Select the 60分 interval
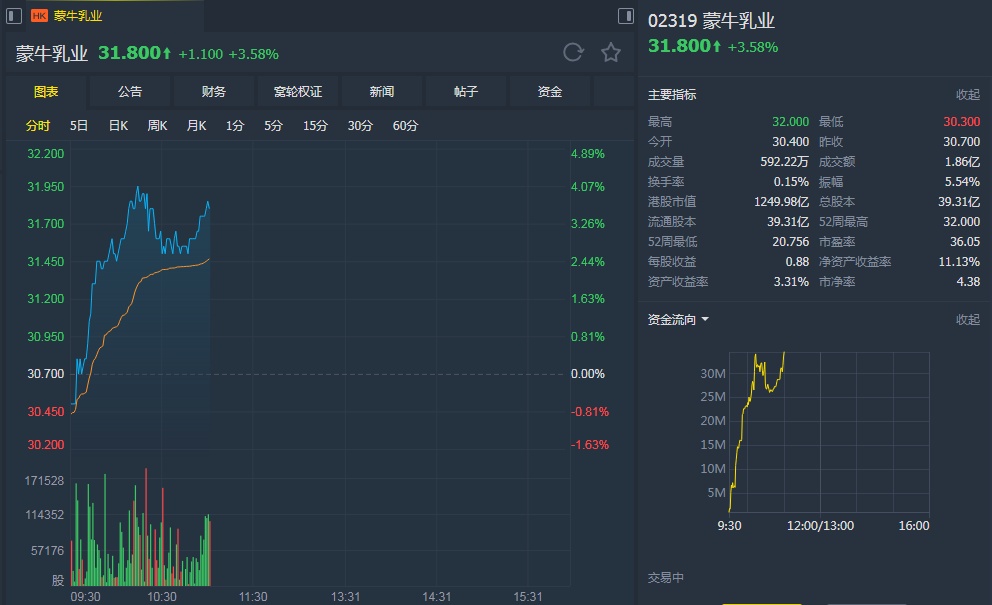The width and height of the screenshot is (992, 605). coord(406,126)
